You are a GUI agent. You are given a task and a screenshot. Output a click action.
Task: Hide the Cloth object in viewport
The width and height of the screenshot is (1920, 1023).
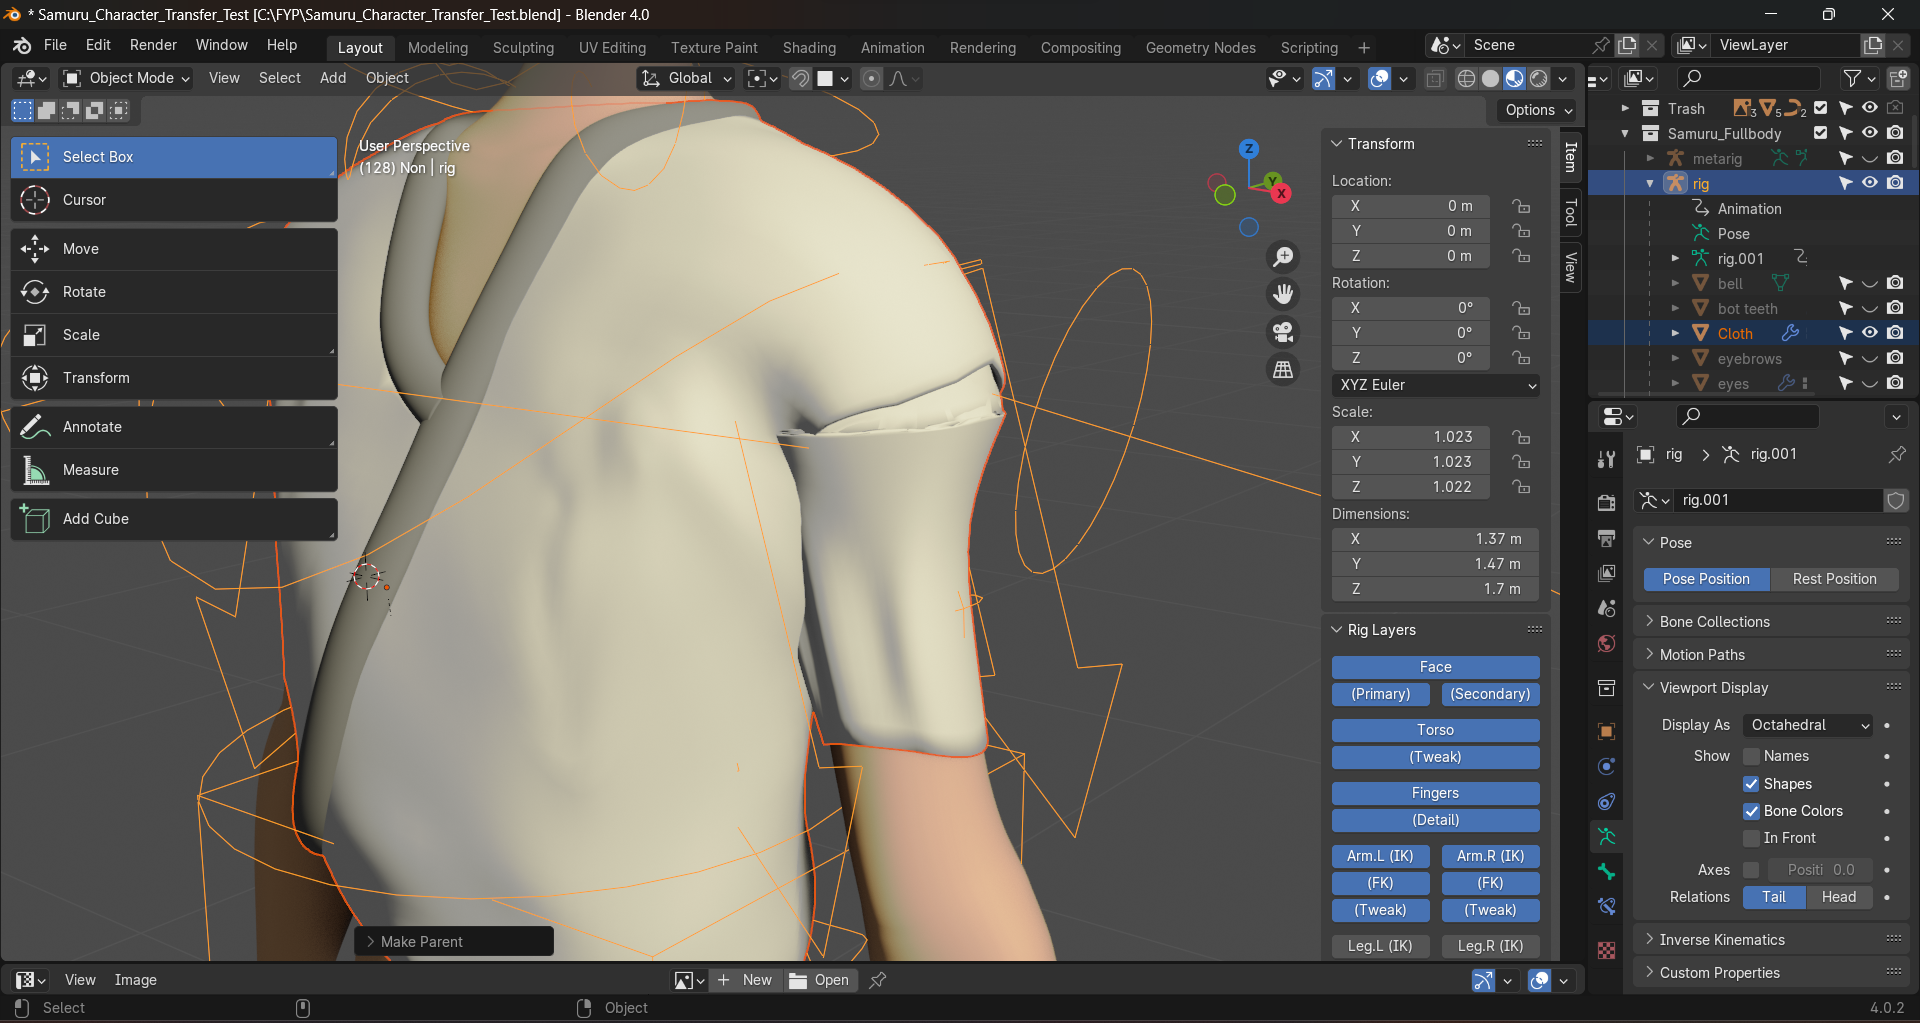1869,333
